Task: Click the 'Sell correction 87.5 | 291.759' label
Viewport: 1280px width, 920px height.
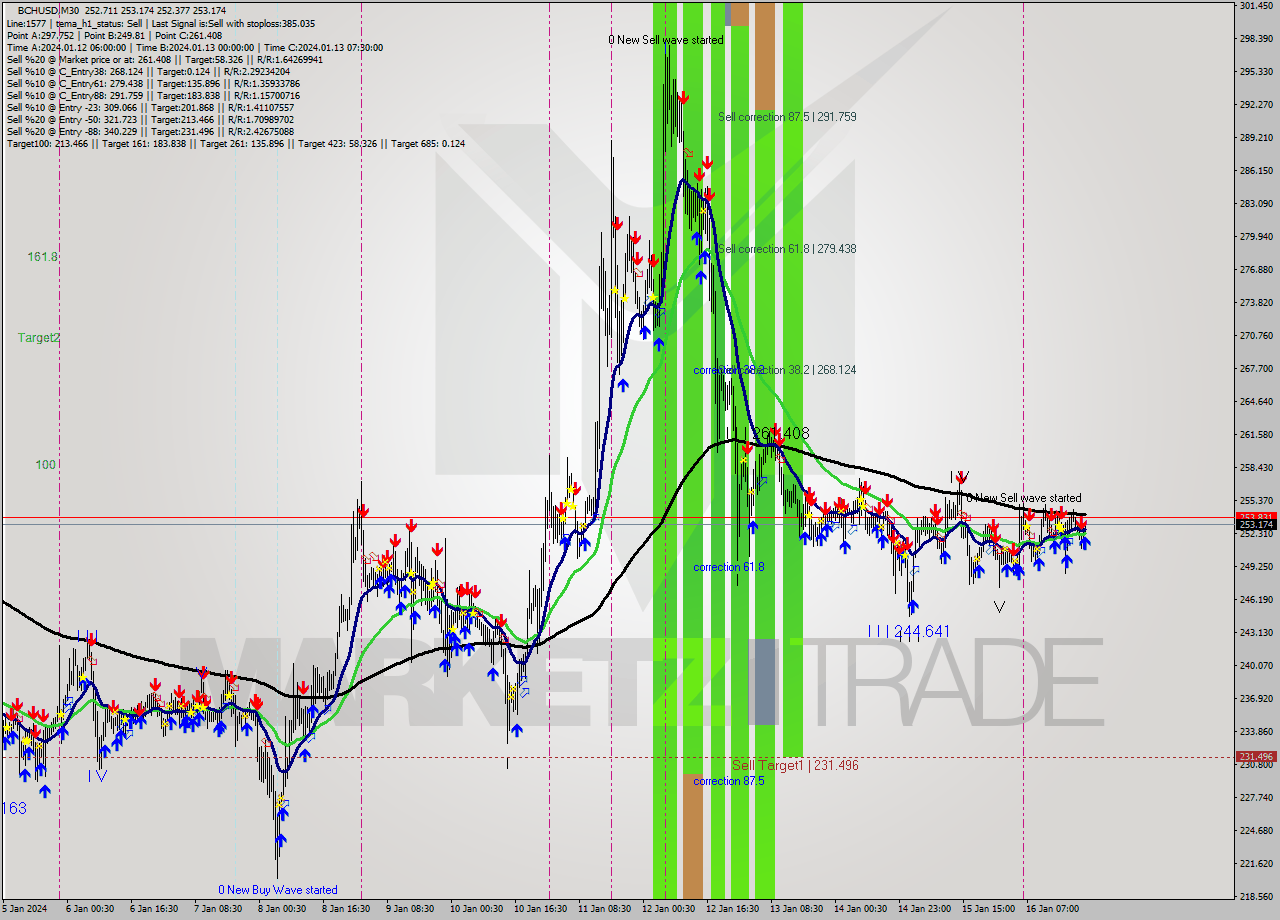Action: pos(787,117)
